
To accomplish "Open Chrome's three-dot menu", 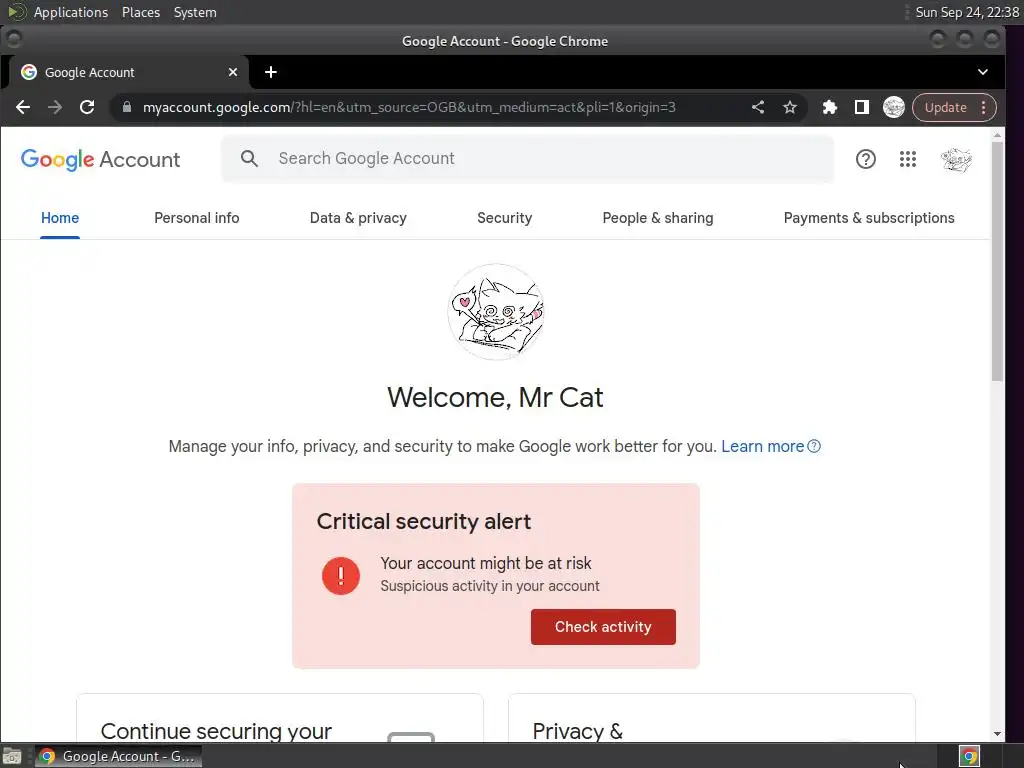I will pyautogui.click(x=984, y=107).
